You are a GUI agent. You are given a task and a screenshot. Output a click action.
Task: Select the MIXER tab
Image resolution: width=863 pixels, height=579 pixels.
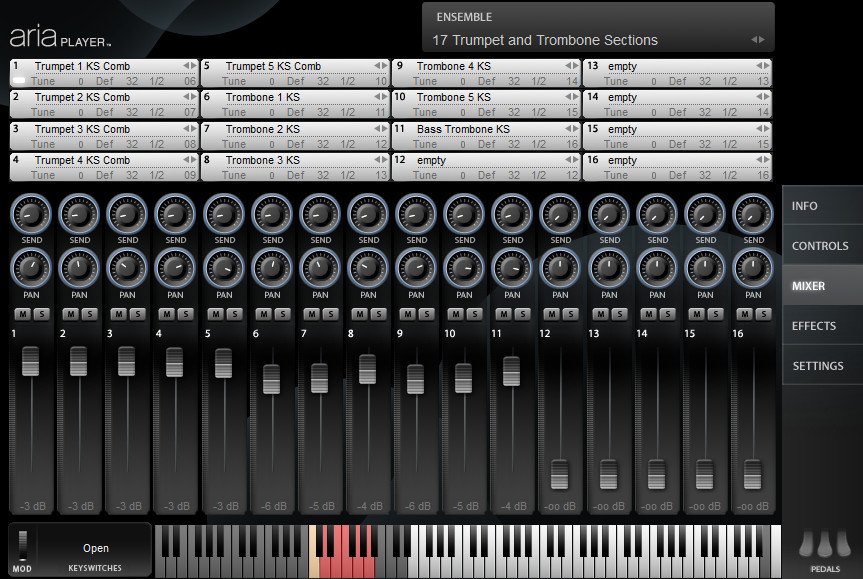[x=822, y=286]
